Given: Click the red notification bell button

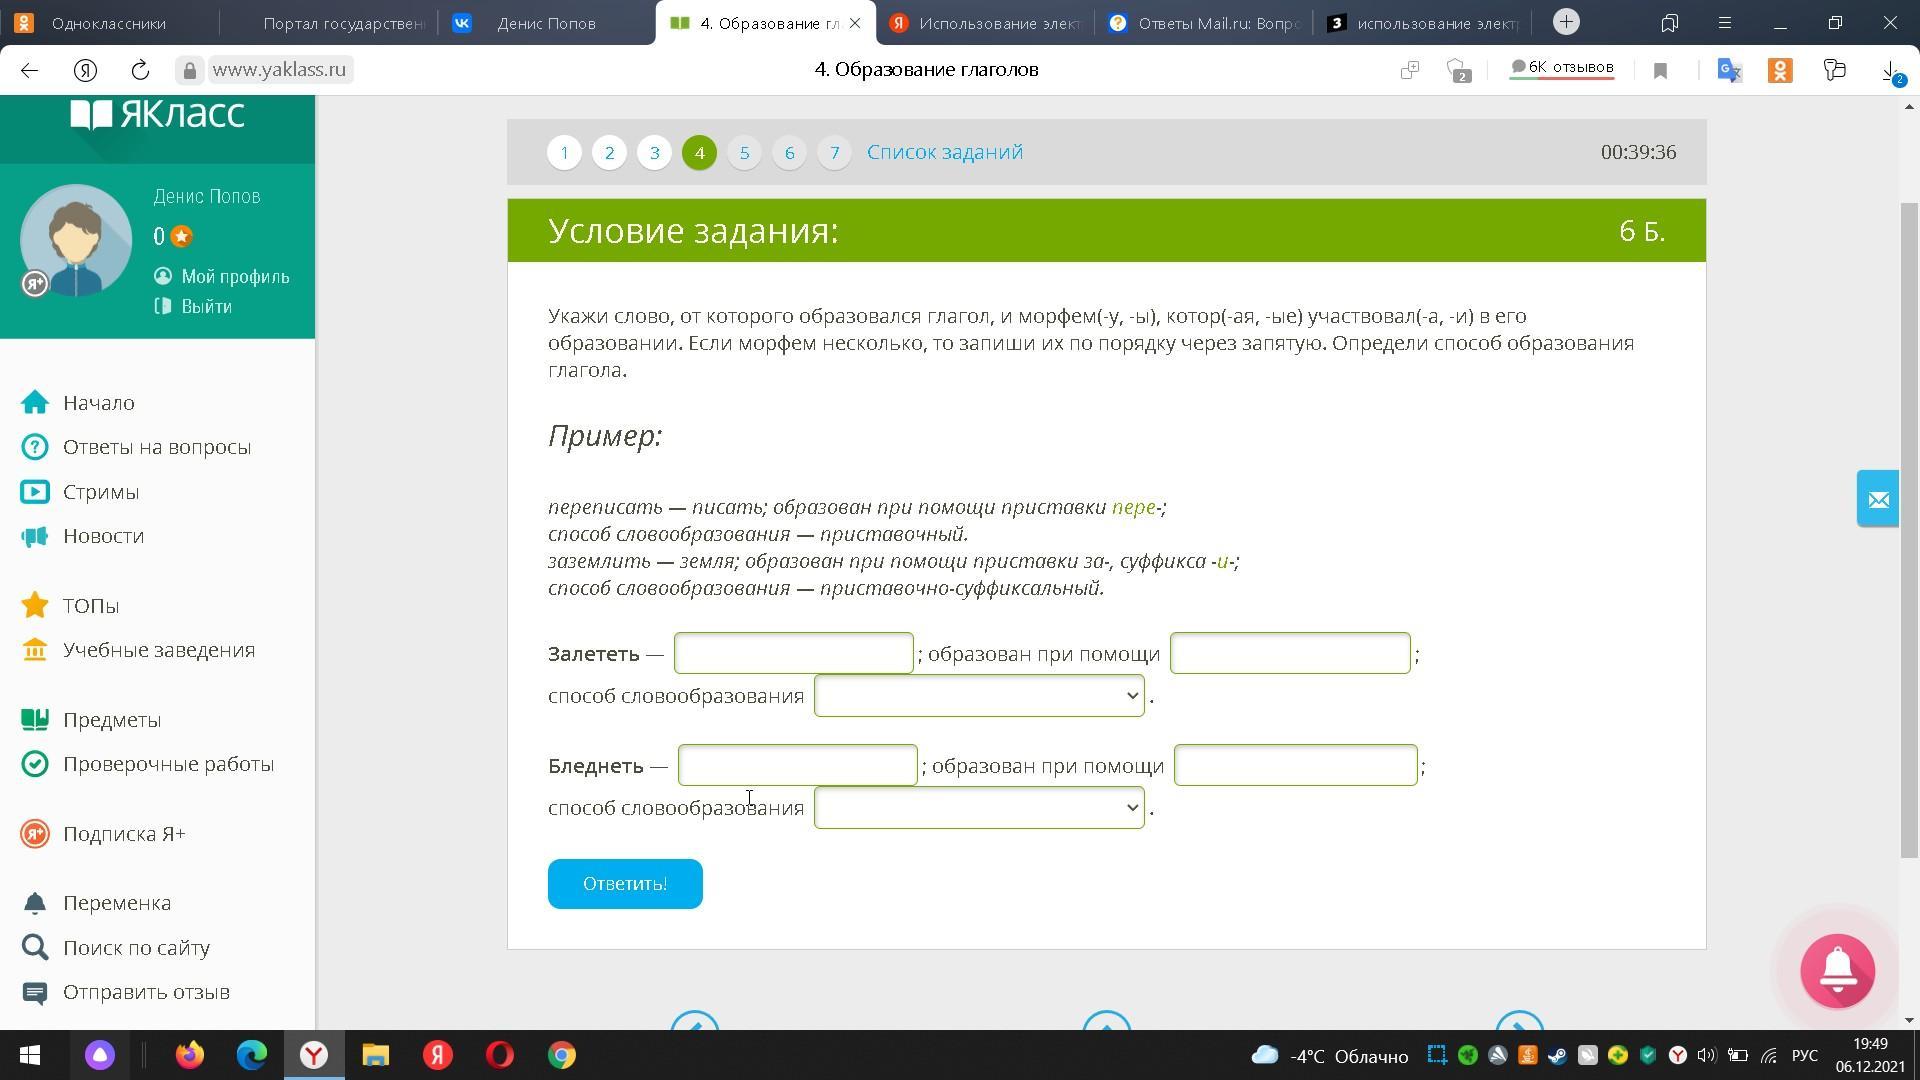Looking at the screenshot, I should click(x=1837, y=970).
